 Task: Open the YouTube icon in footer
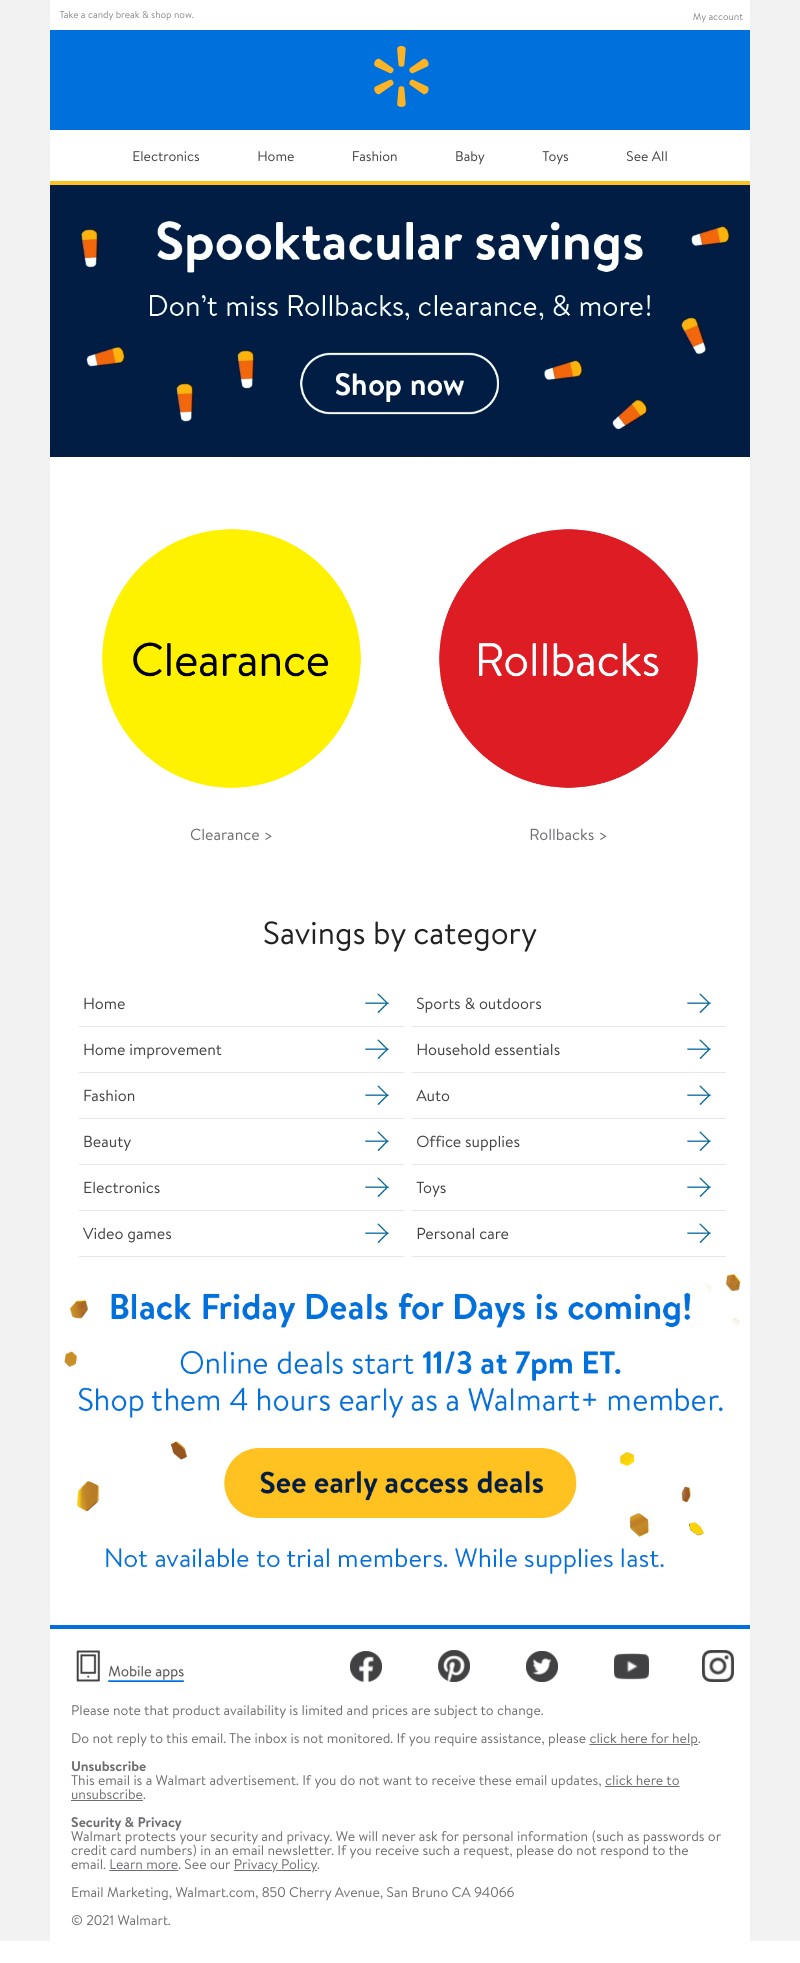click(631, 1666)
